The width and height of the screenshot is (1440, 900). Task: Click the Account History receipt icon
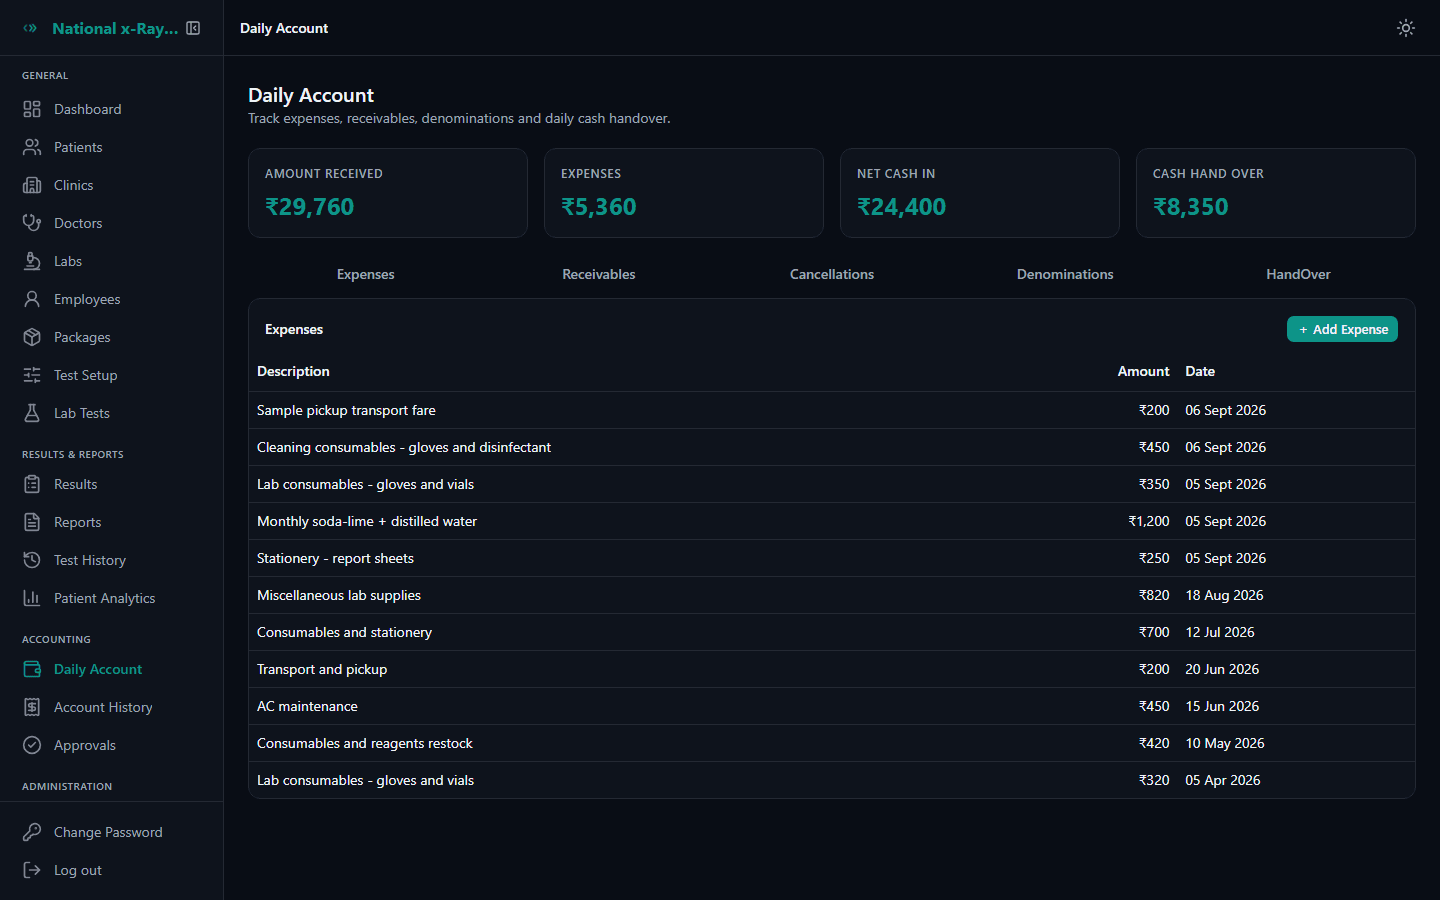[32, 707]
